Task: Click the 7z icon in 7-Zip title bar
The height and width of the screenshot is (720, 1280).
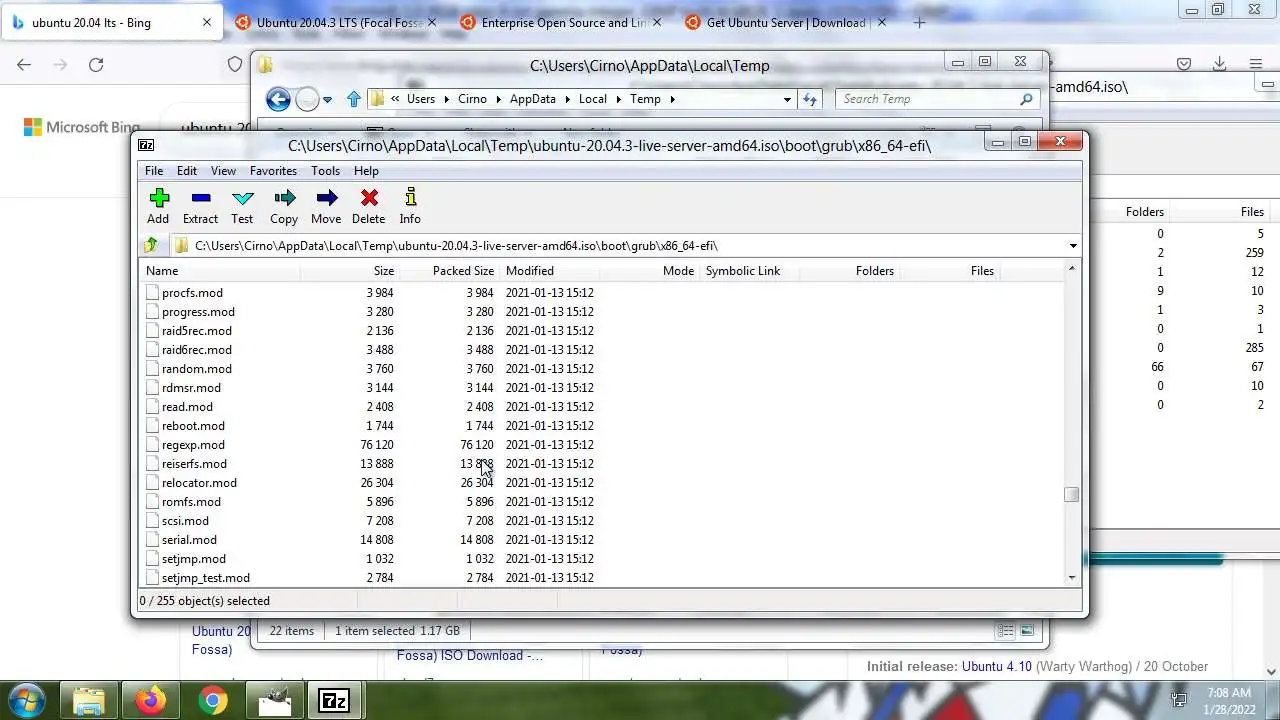Action: [146, 145]
